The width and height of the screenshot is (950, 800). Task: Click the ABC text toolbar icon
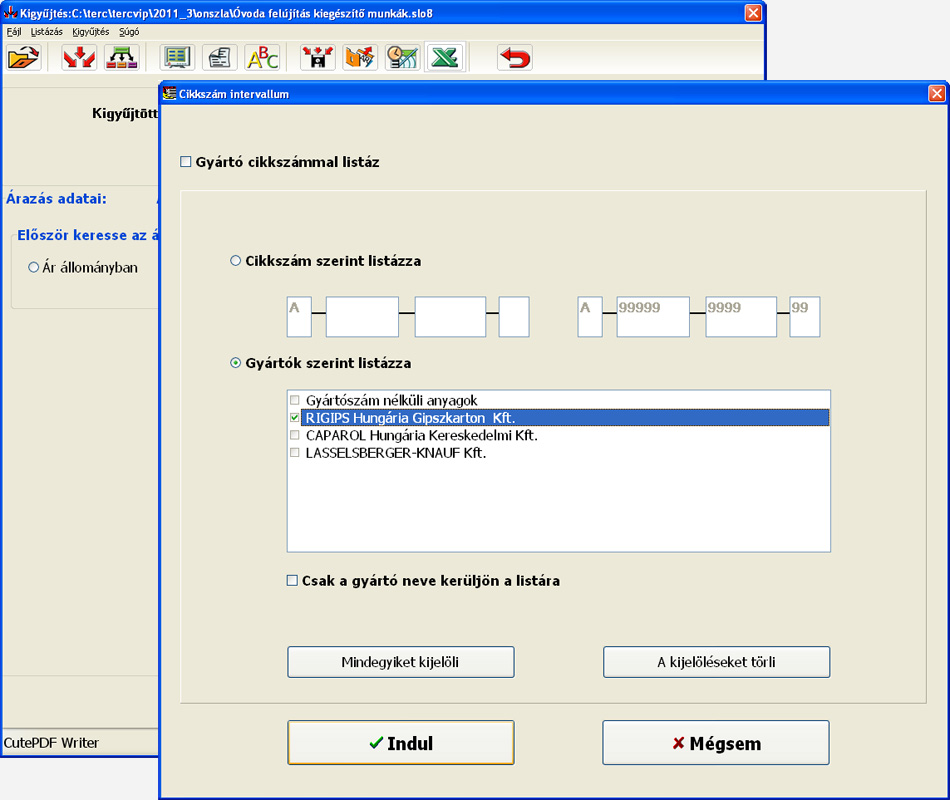point(262,58)
